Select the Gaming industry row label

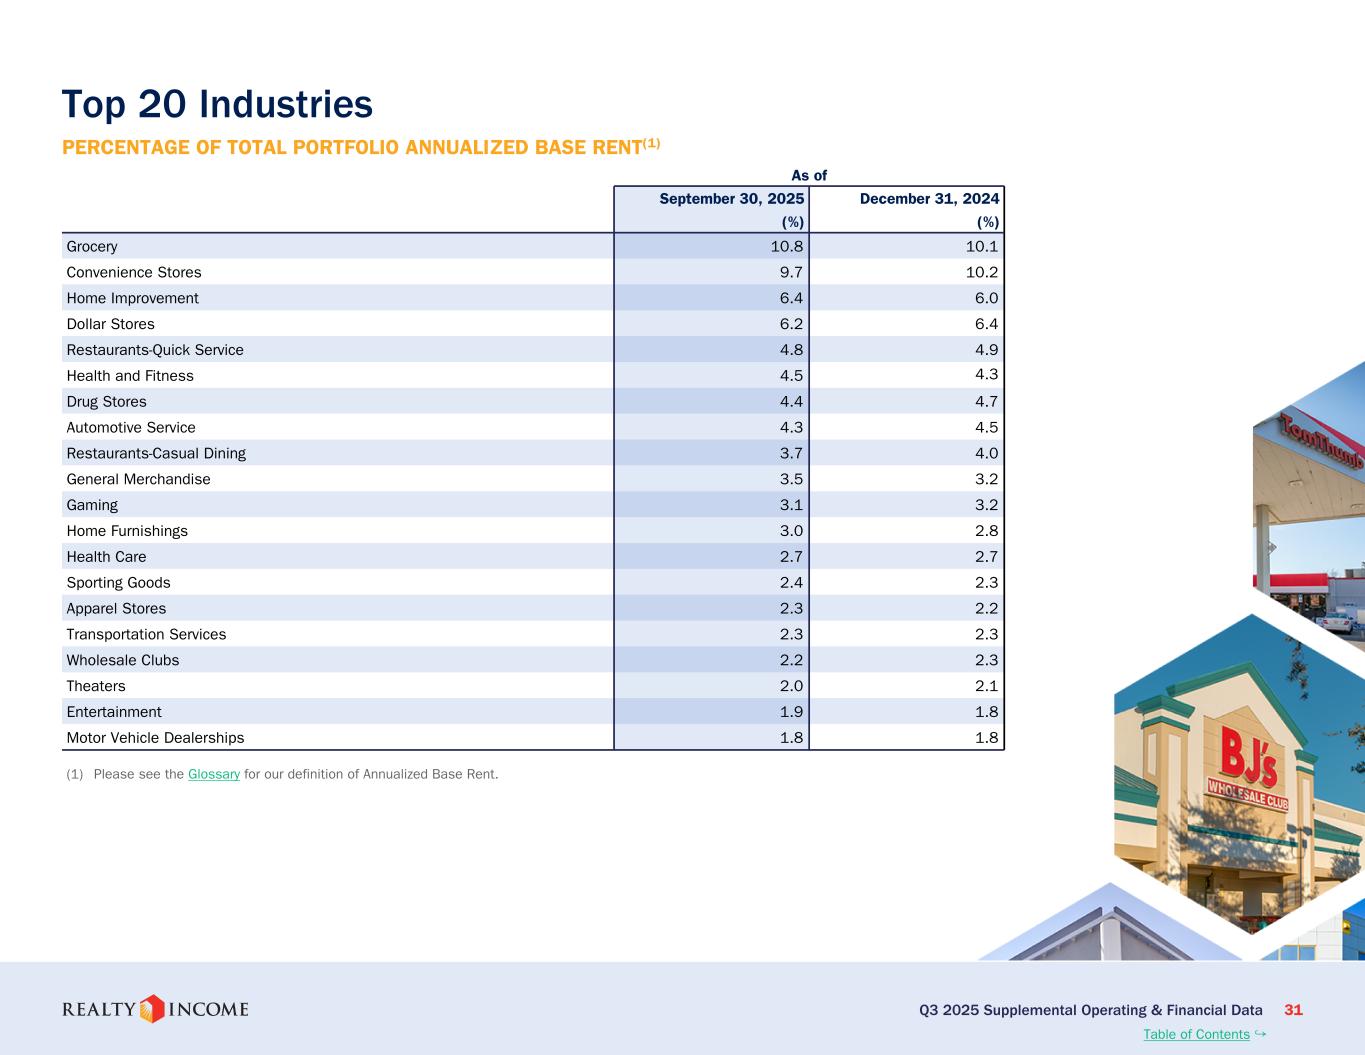92,506
